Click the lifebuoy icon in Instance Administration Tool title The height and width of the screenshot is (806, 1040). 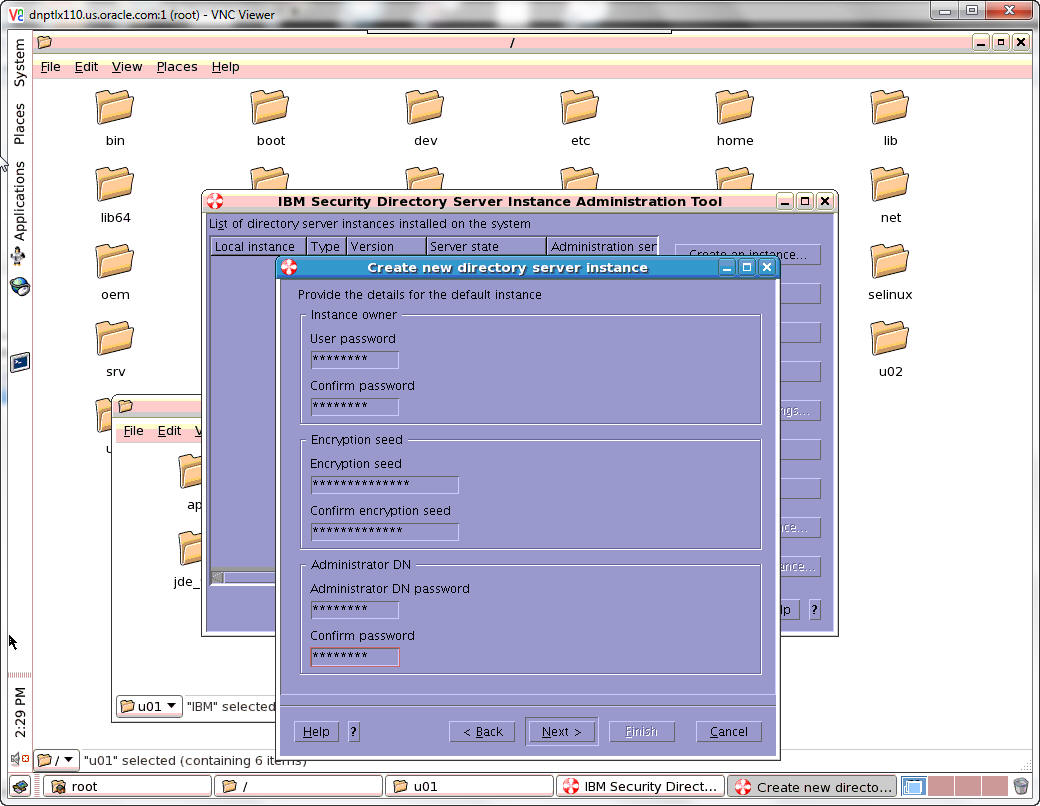[215, 201]
